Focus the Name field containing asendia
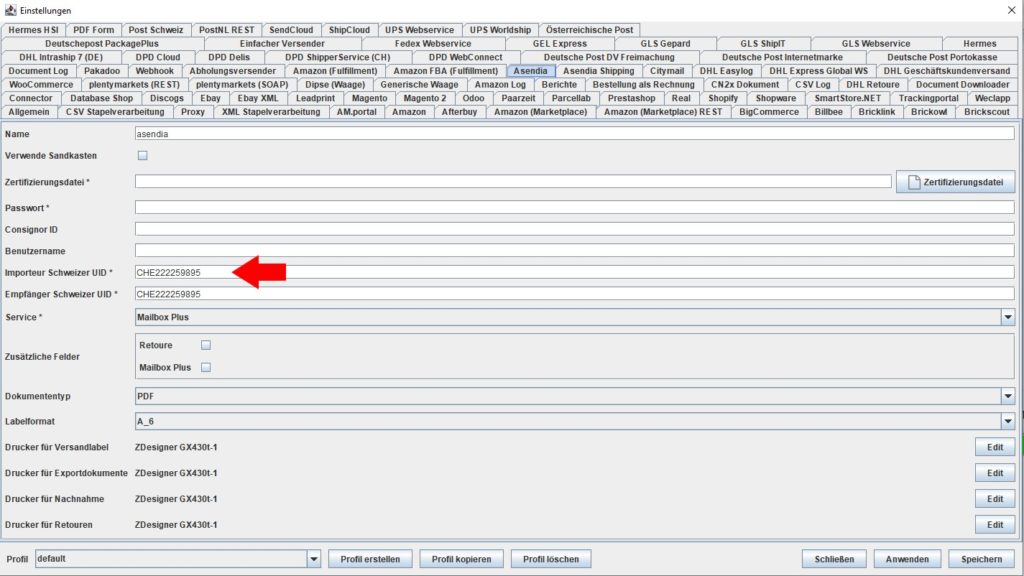 [x=574, y=134]
